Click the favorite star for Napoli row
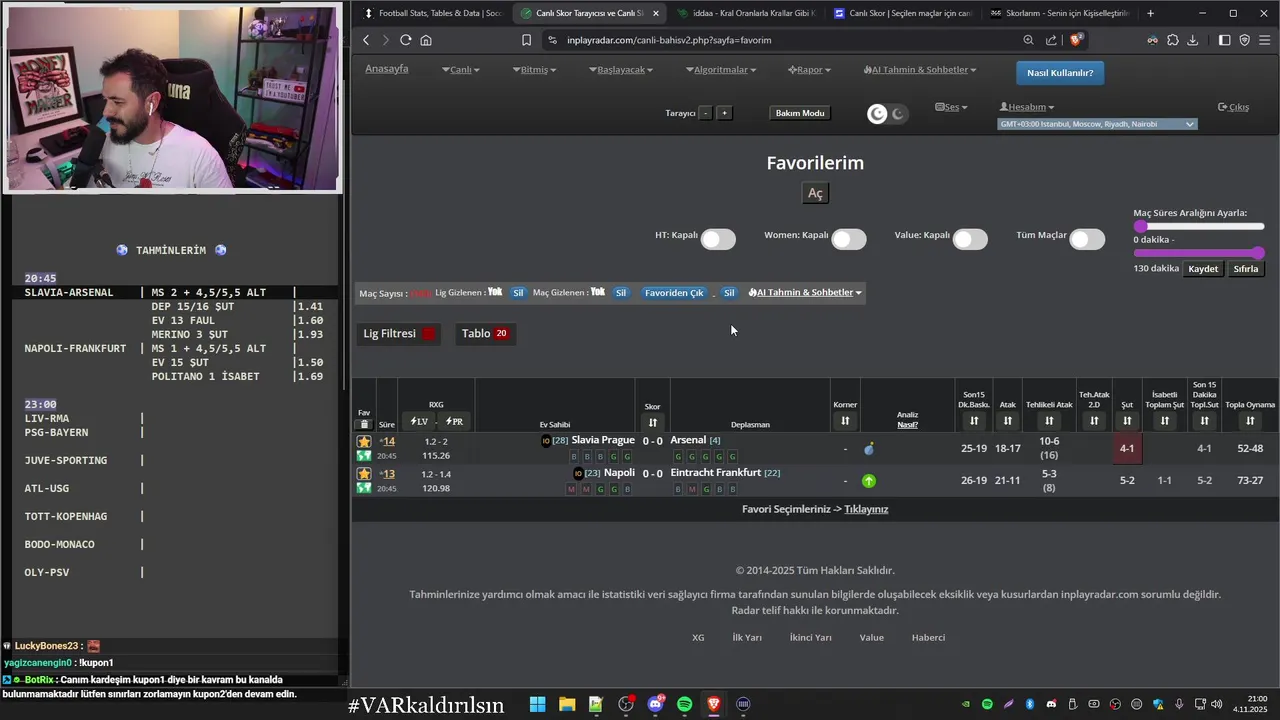1280x720 pixels. coord(364,473)
